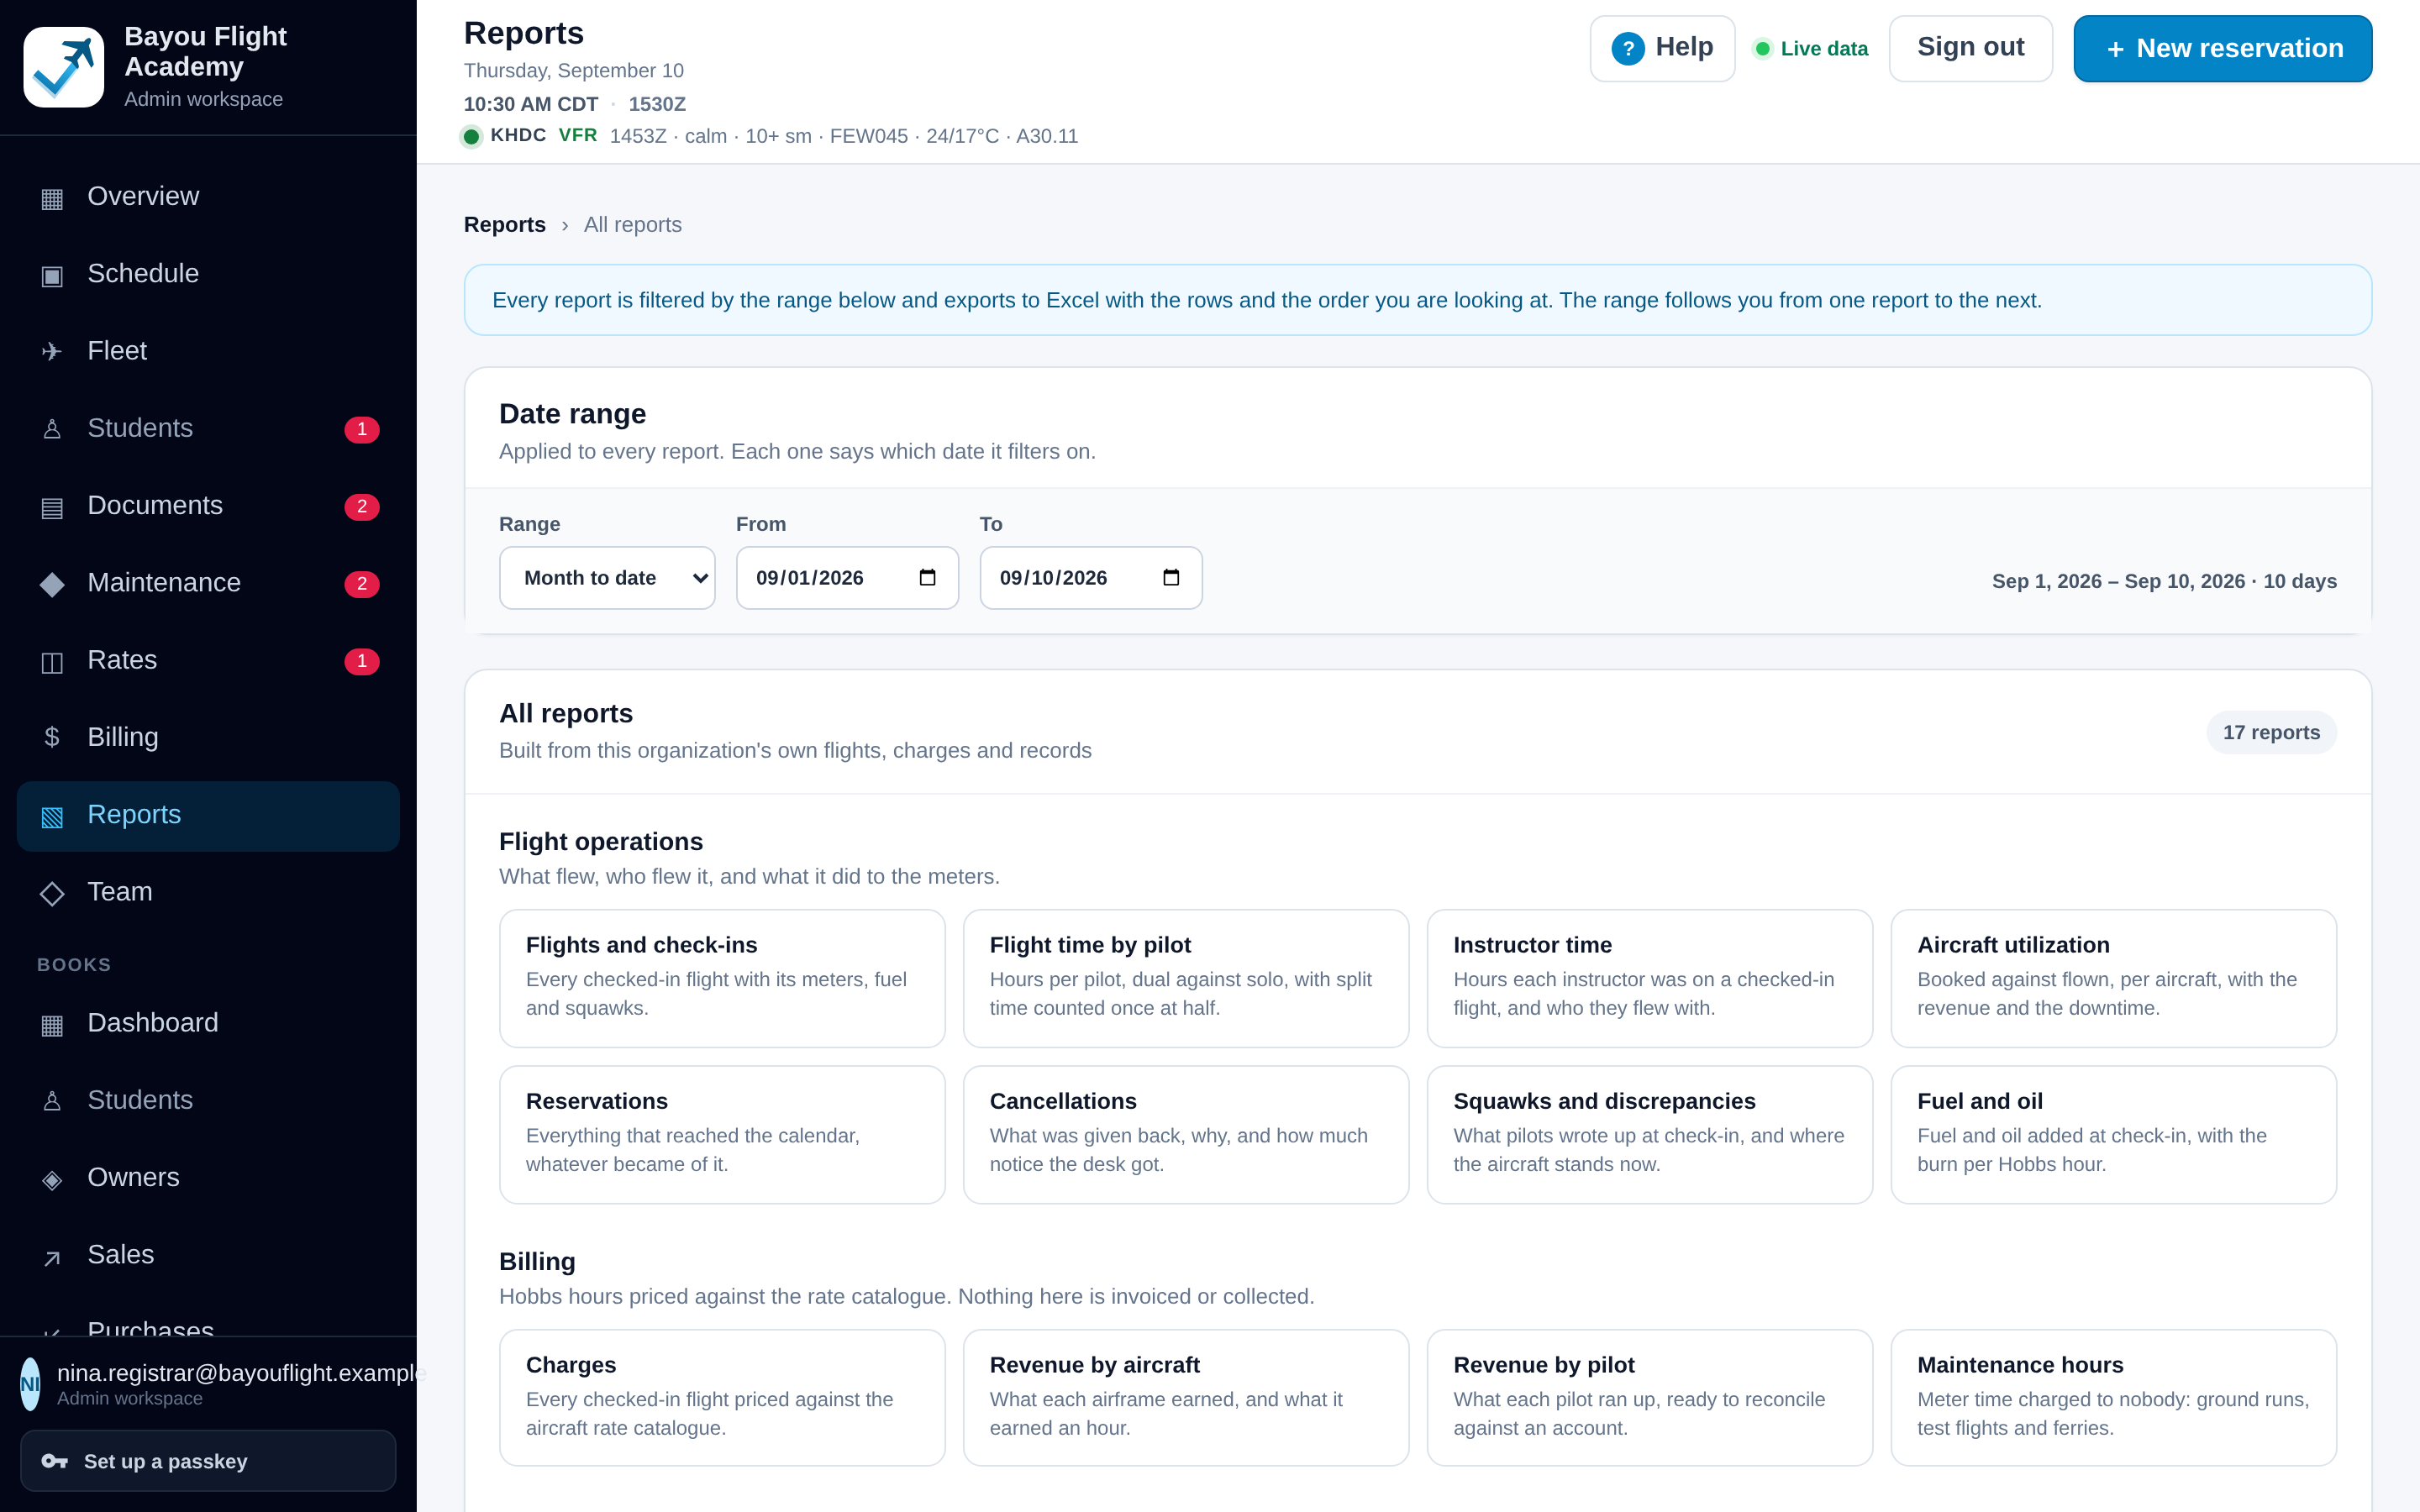
Task: Click the Overview grid icon in sidebar
Action: click(x=52, y=198)
